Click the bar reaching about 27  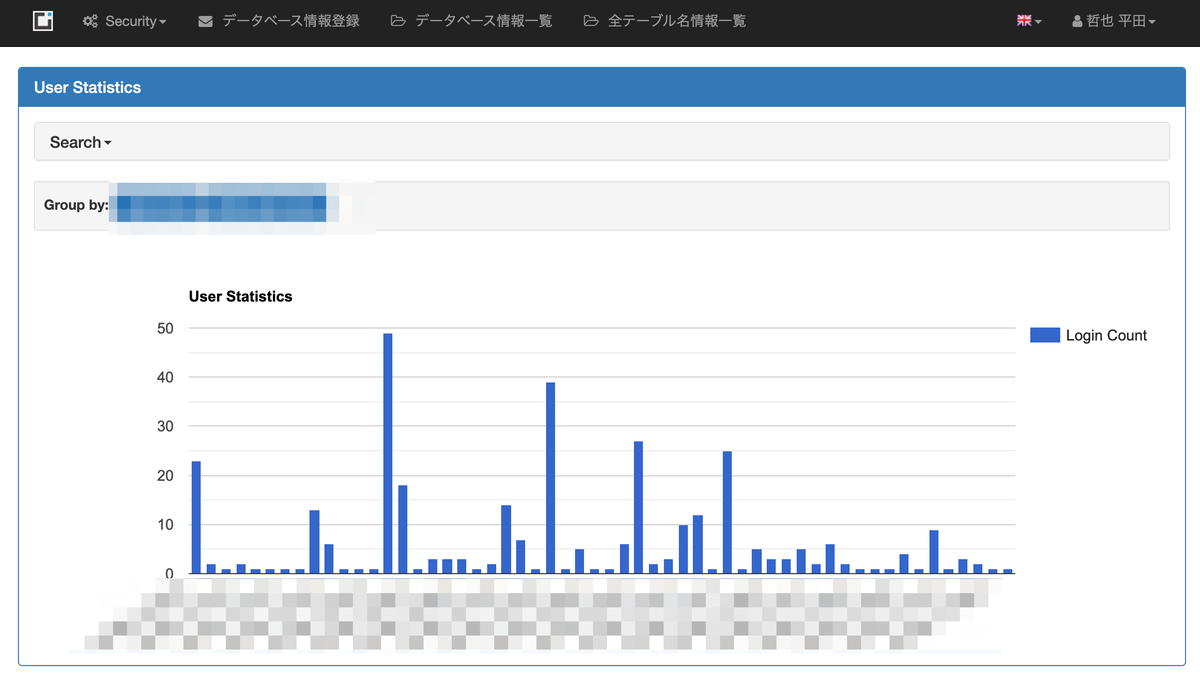(638, 507)
